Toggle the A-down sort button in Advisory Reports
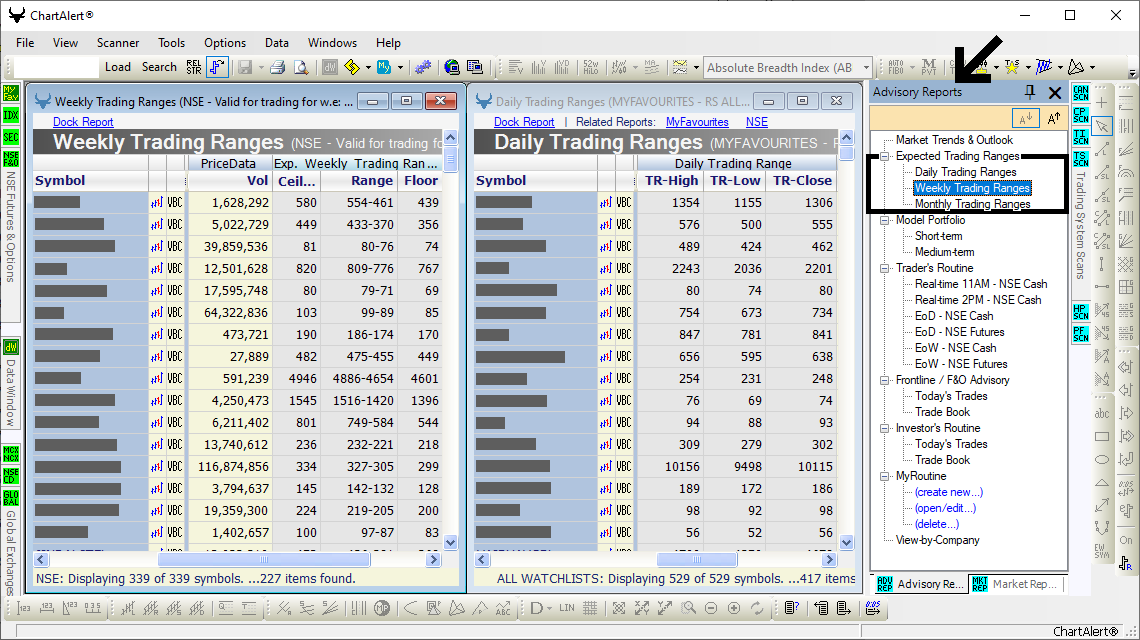 click(x=1024, y=118)
